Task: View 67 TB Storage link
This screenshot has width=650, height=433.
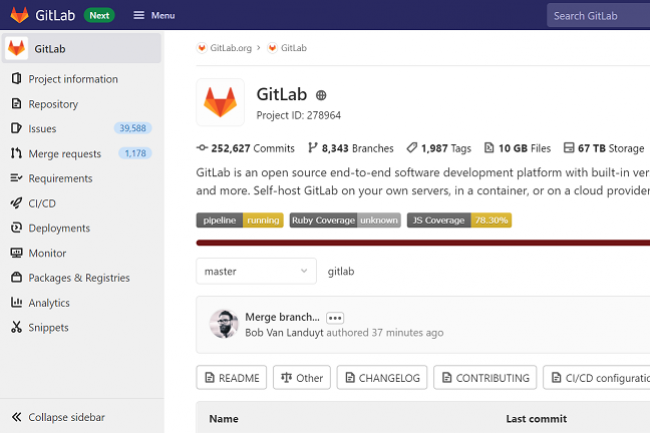Action: point(604,148)
